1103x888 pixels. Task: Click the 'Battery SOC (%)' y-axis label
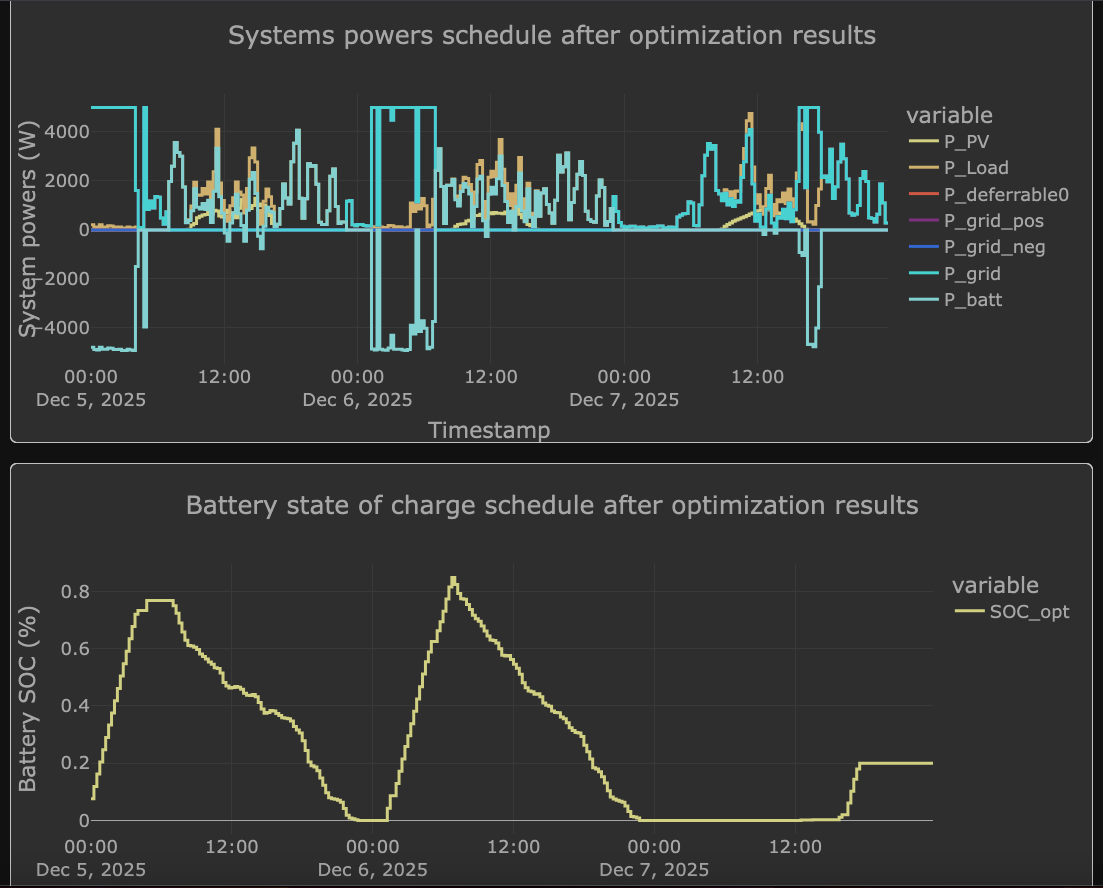(27, 699)
